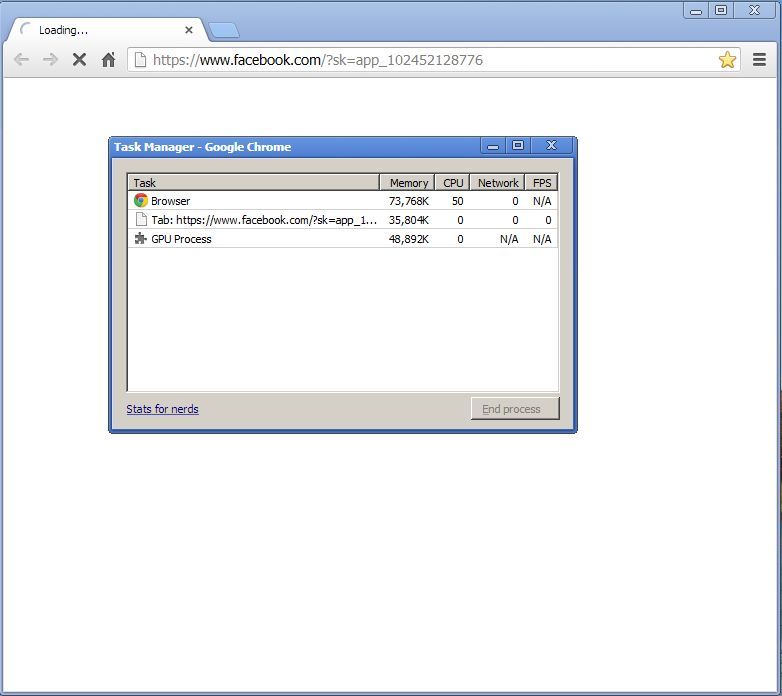Viewport: 782px width, 696px height.
Task: Open the Chrome hamburger menu
Action: click(x=759, y=60)
